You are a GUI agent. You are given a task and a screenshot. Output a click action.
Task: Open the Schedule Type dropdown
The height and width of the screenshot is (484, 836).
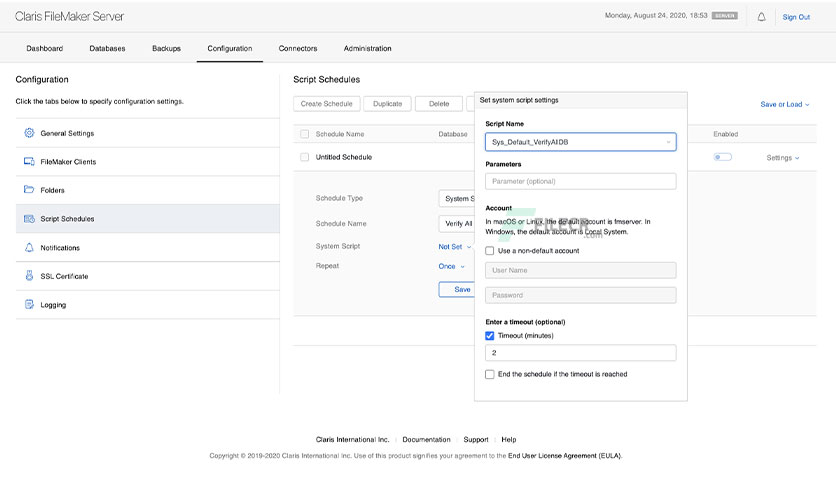coord(456,198)
